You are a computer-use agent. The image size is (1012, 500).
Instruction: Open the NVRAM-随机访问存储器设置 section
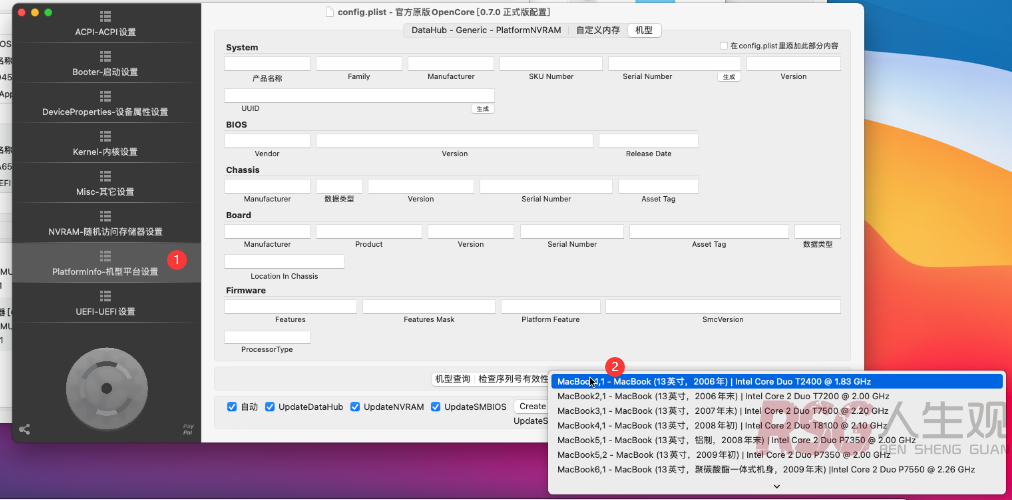(105, 224)
